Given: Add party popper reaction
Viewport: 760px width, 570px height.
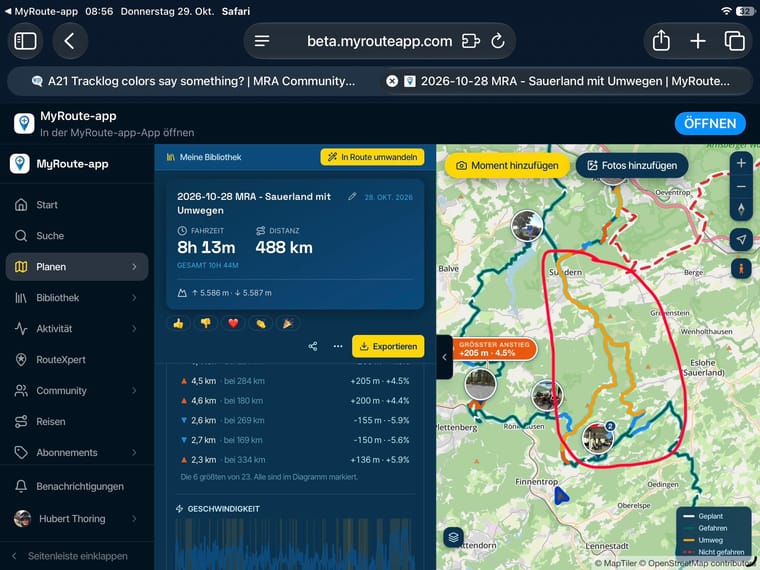Looking at the screenshot, I should [x=288, y=323].
